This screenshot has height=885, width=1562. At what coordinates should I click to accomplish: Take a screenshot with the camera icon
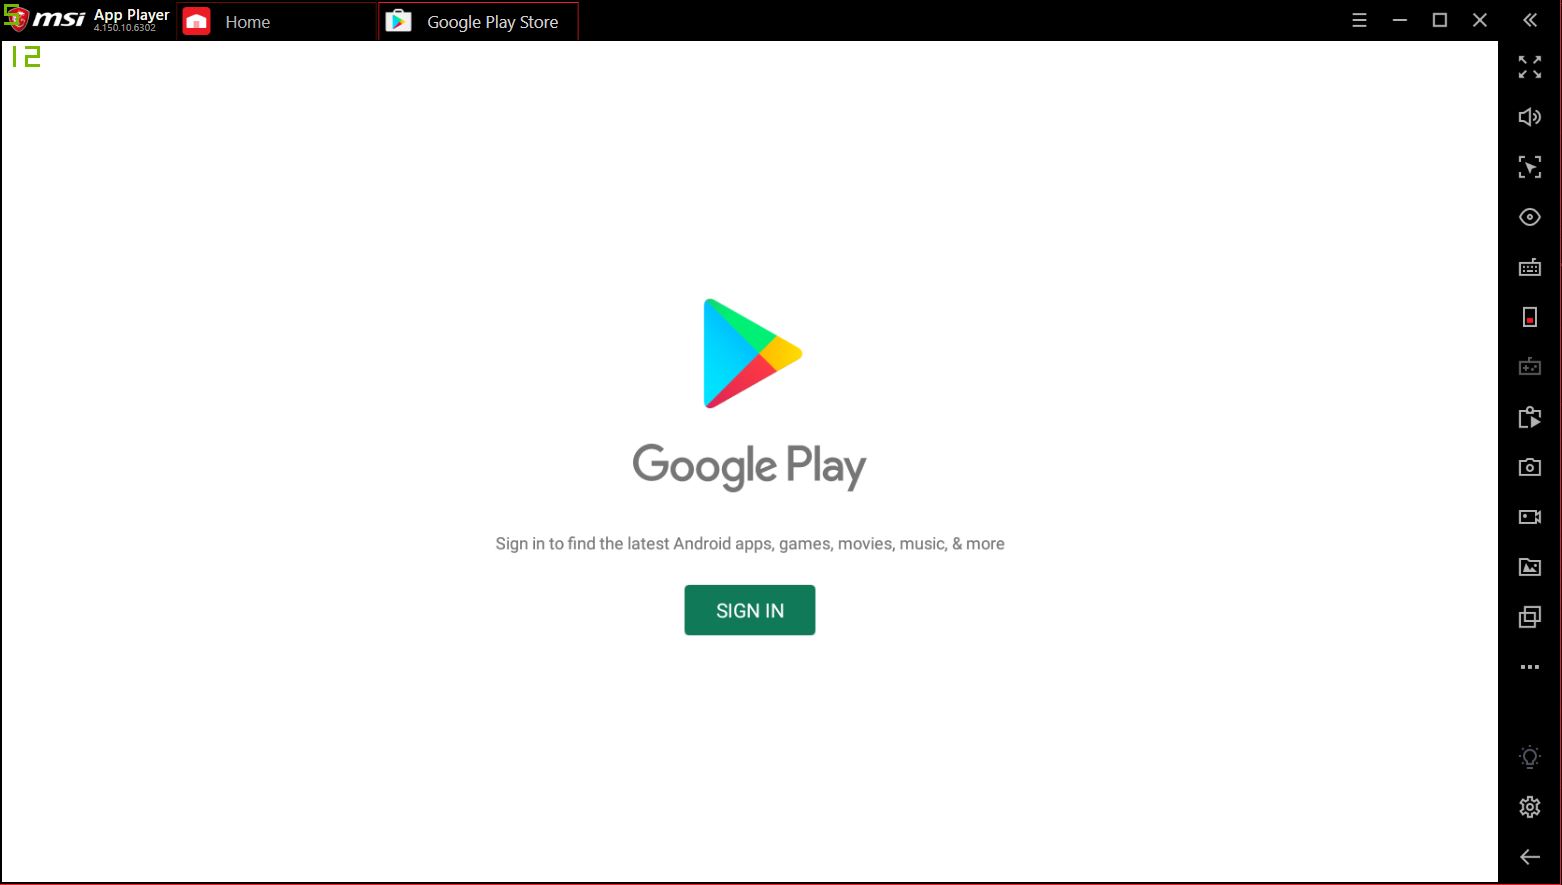tap(1529, 467)
